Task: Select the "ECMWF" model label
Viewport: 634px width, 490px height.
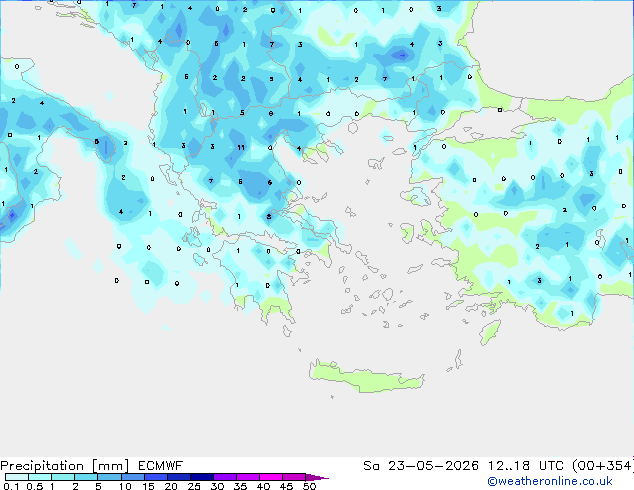Action: (160, 466)
